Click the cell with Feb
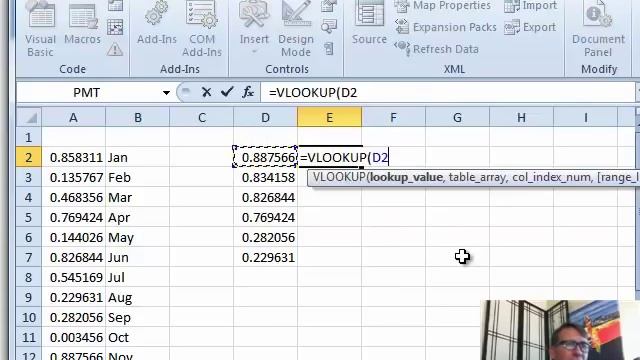 click(x=138, y=178)
